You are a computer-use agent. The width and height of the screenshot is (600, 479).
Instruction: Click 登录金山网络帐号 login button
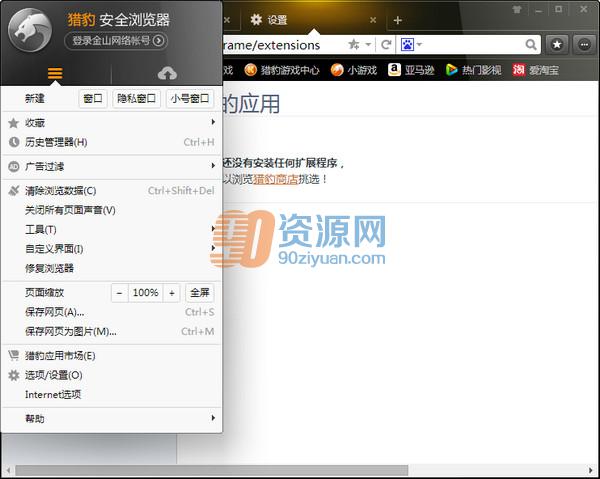pos(116,41)
